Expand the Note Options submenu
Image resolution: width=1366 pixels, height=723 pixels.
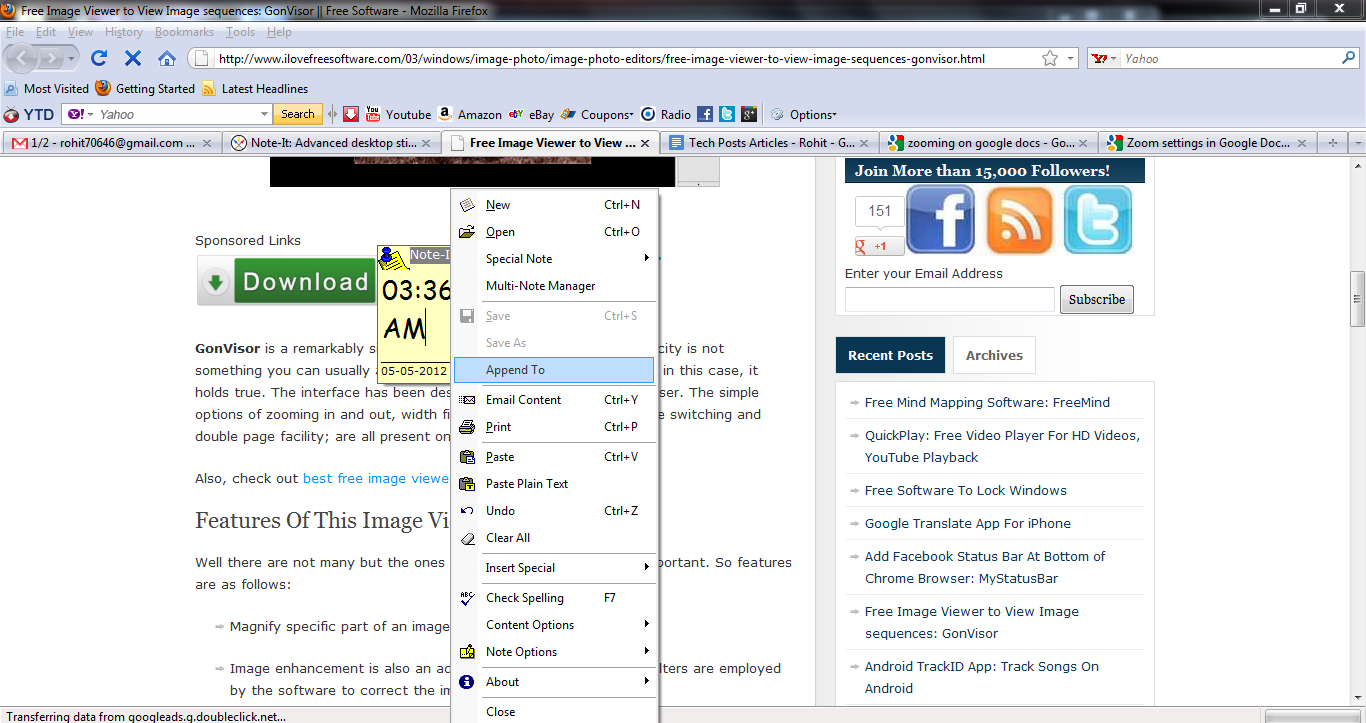click(x=556, y=652)
